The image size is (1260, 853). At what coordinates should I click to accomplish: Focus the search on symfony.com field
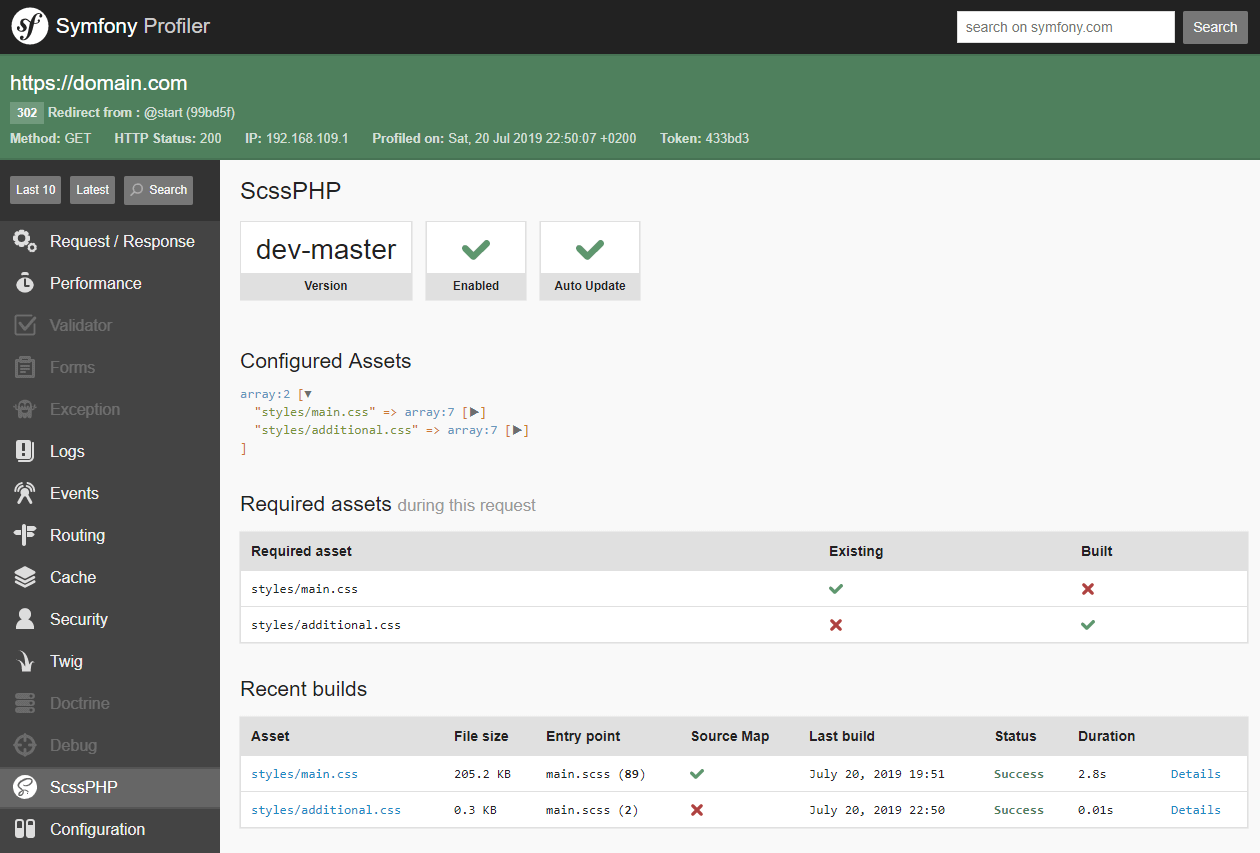pyautogui.click(x=1065, y=27)
